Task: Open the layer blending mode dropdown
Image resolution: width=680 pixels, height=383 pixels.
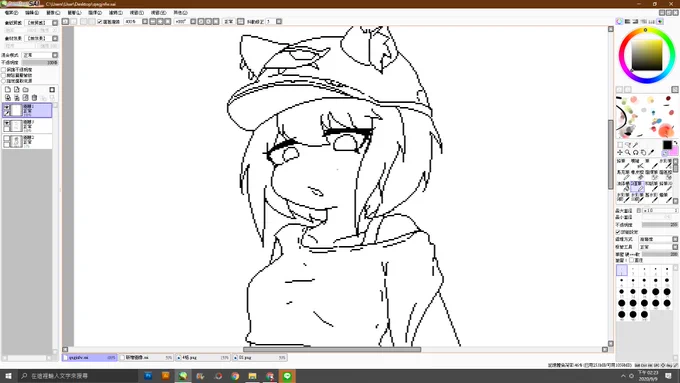Action: 55,55
